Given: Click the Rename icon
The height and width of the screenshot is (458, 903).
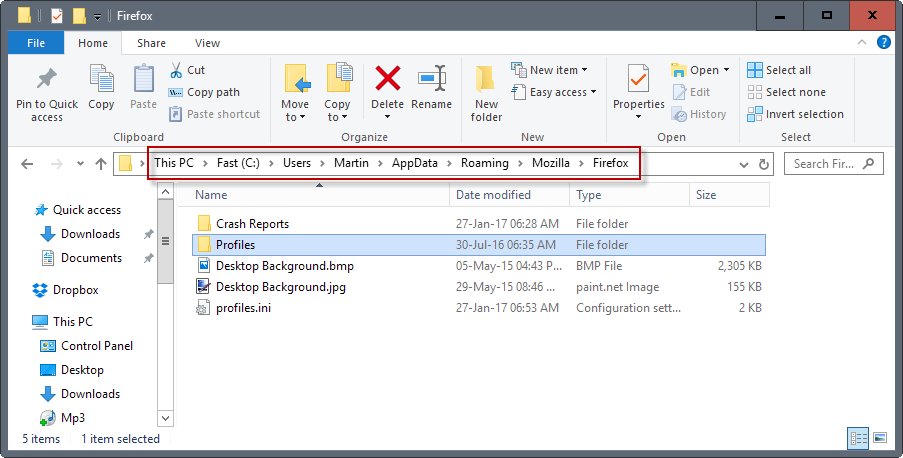Looking at the screenshot, I should (432, 78).
